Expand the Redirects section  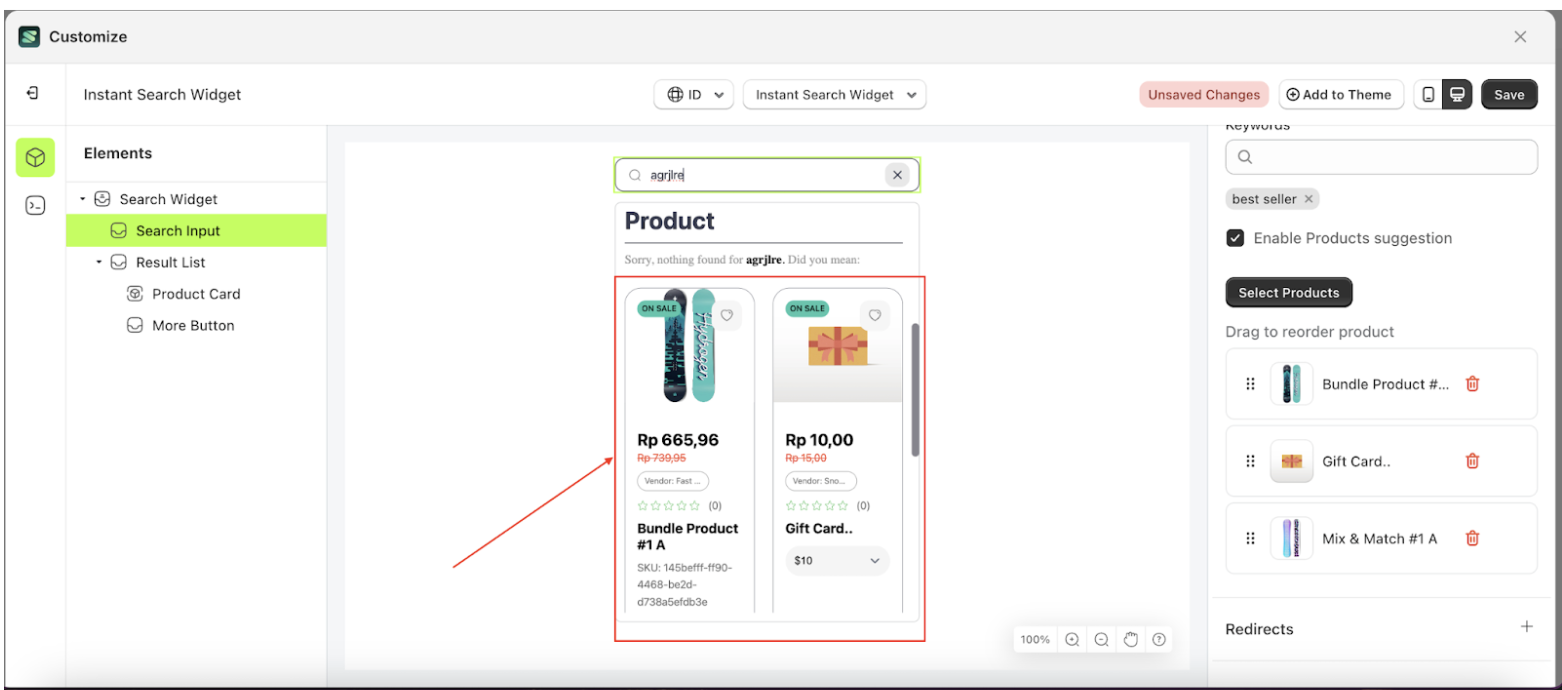pyautogui.click(x=1526, y=627)
